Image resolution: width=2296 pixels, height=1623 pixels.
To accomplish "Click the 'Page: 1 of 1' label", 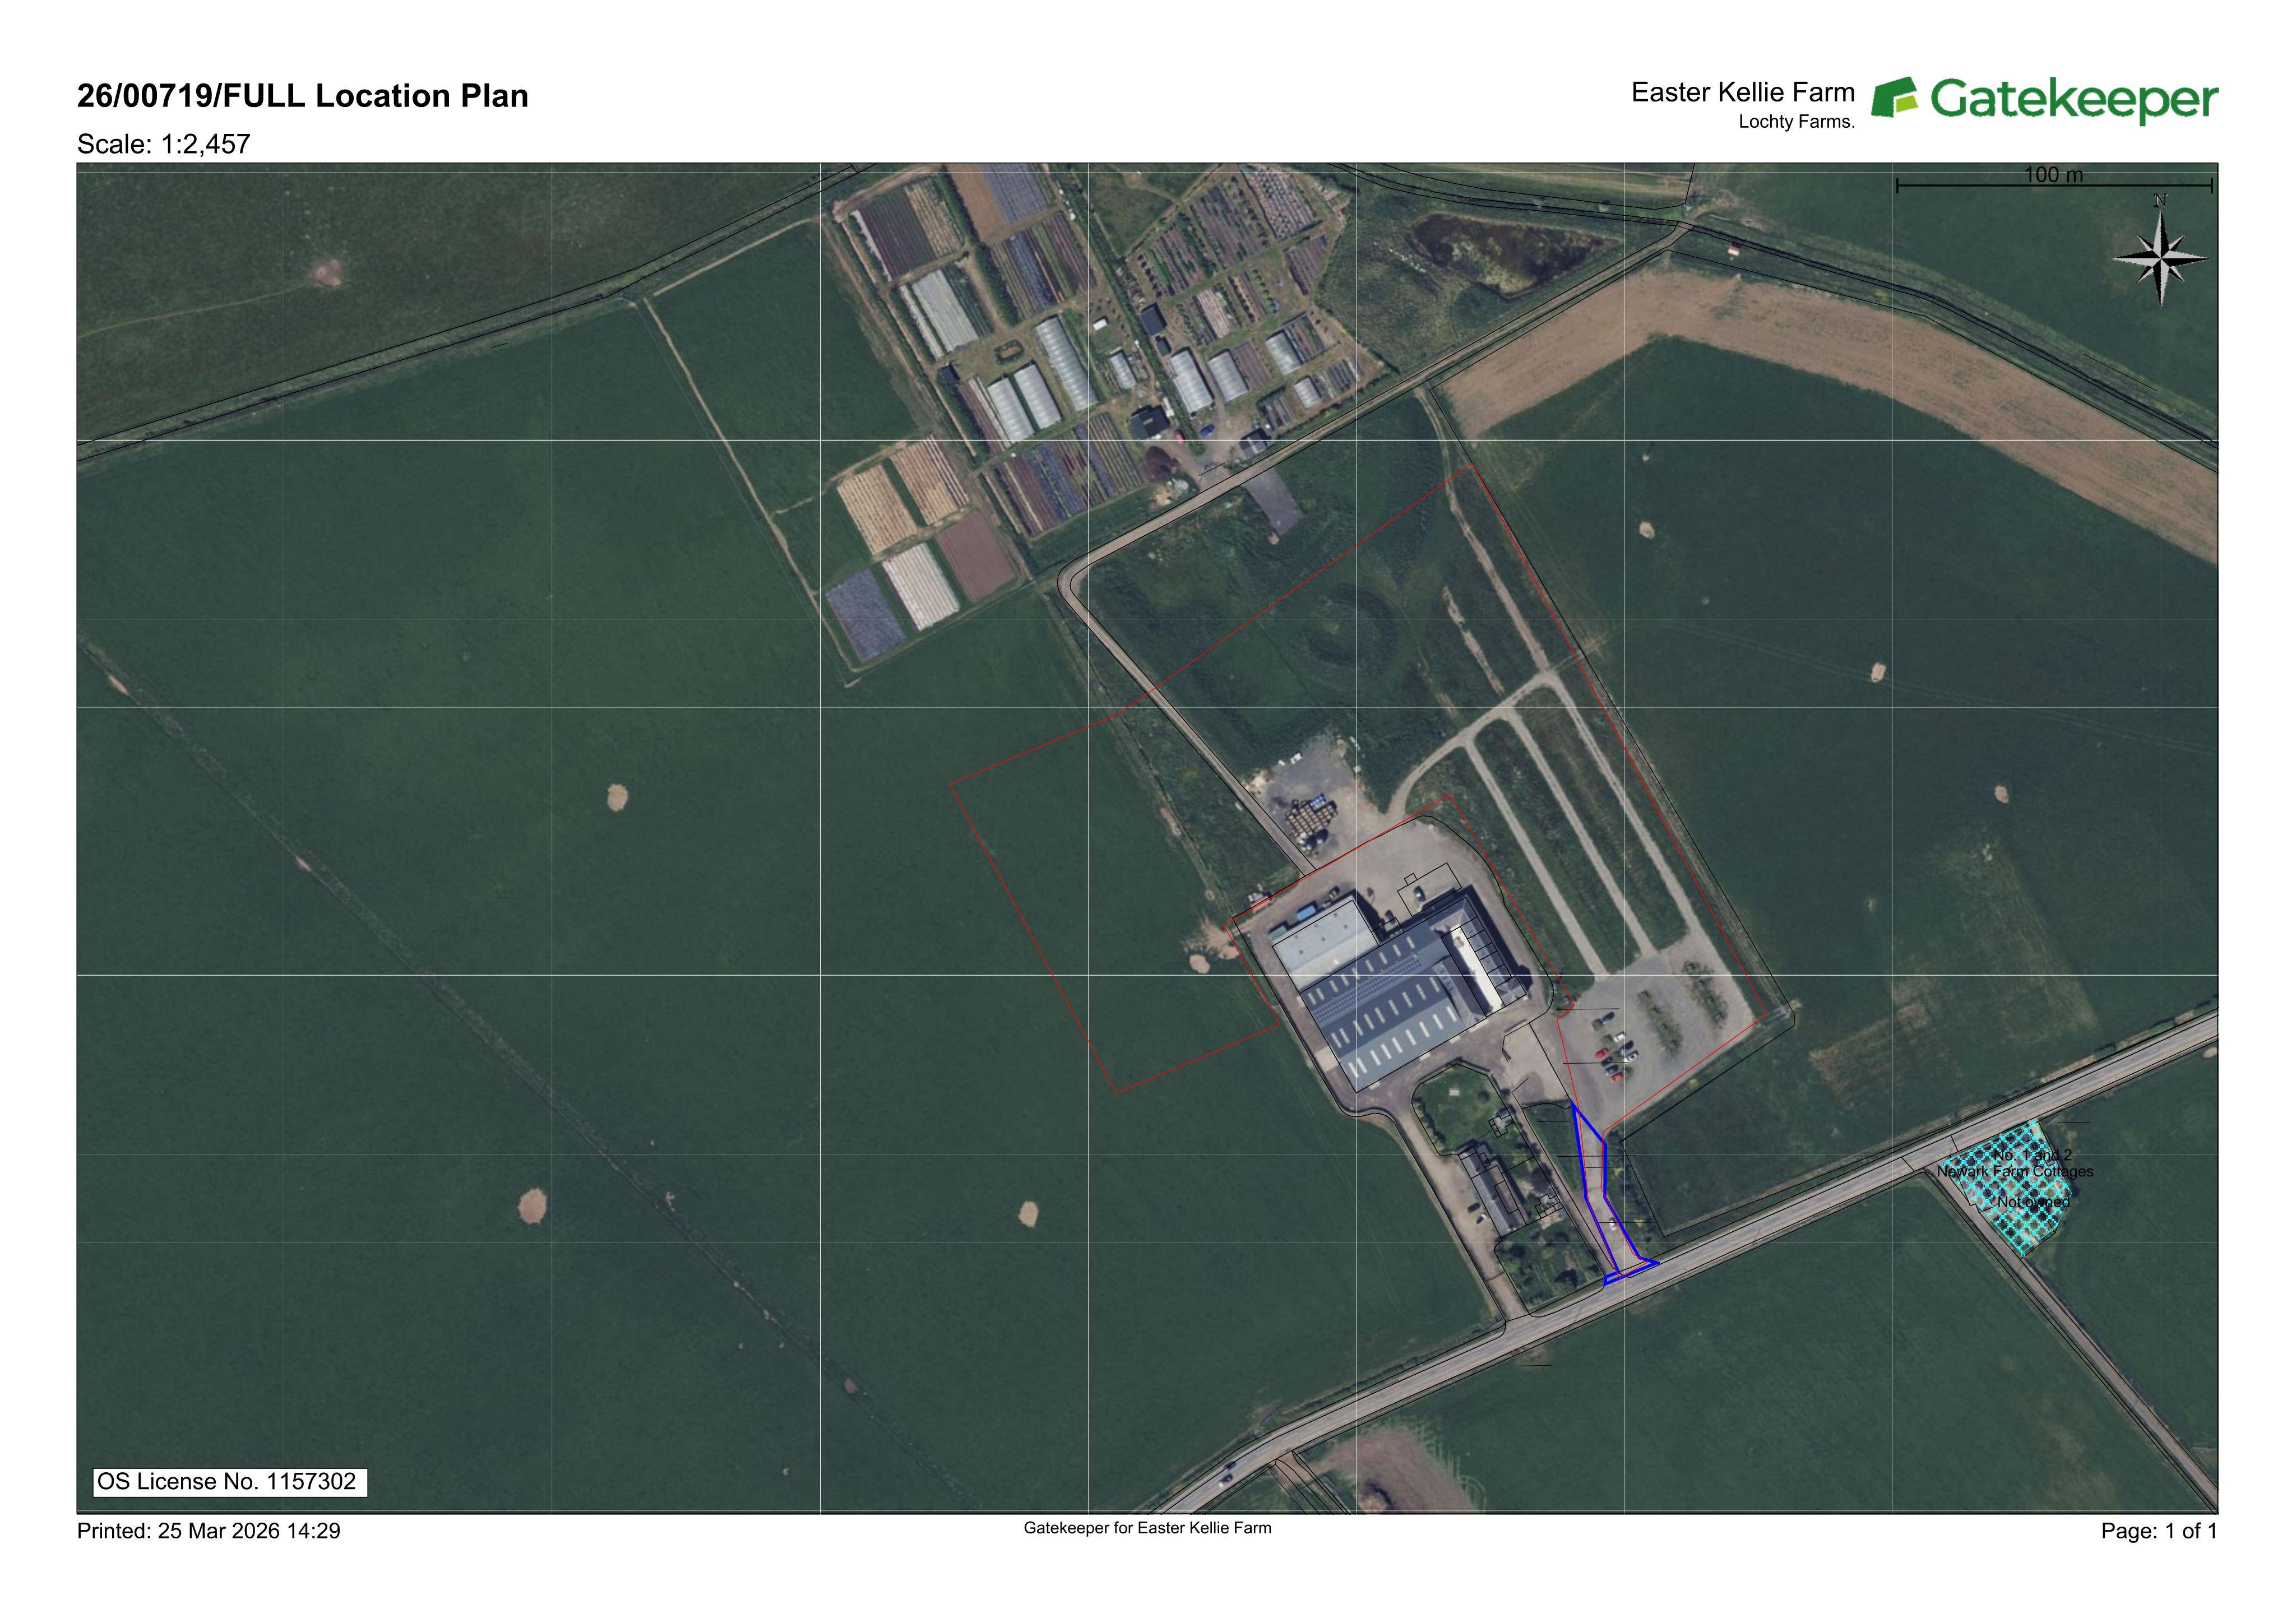I will (2159, 1531).
